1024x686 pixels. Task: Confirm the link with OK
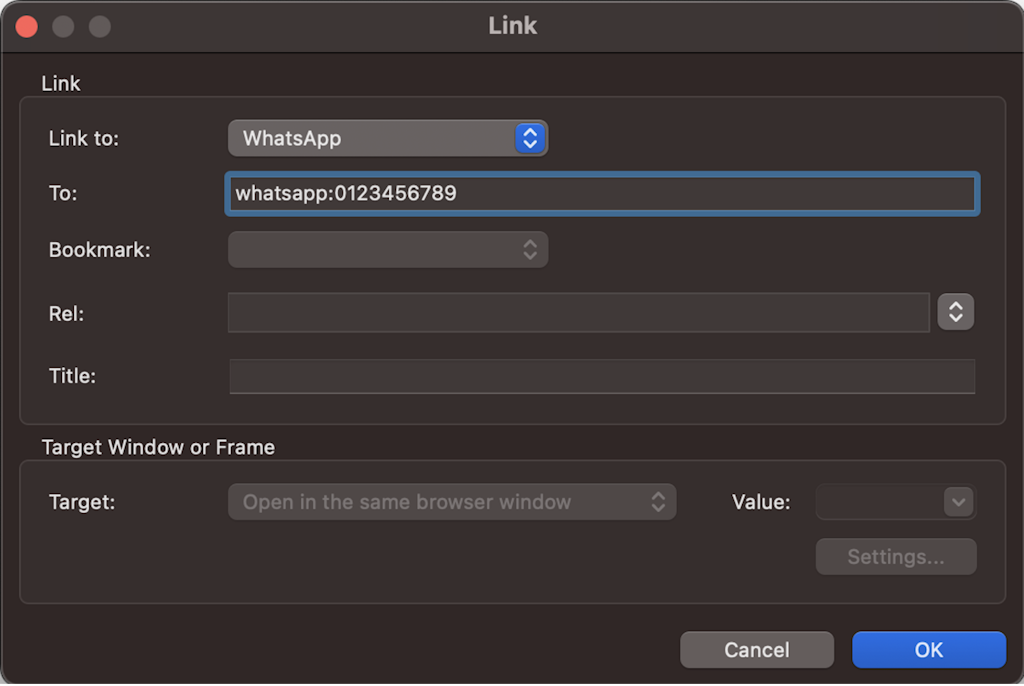click(x=928, y=649)
